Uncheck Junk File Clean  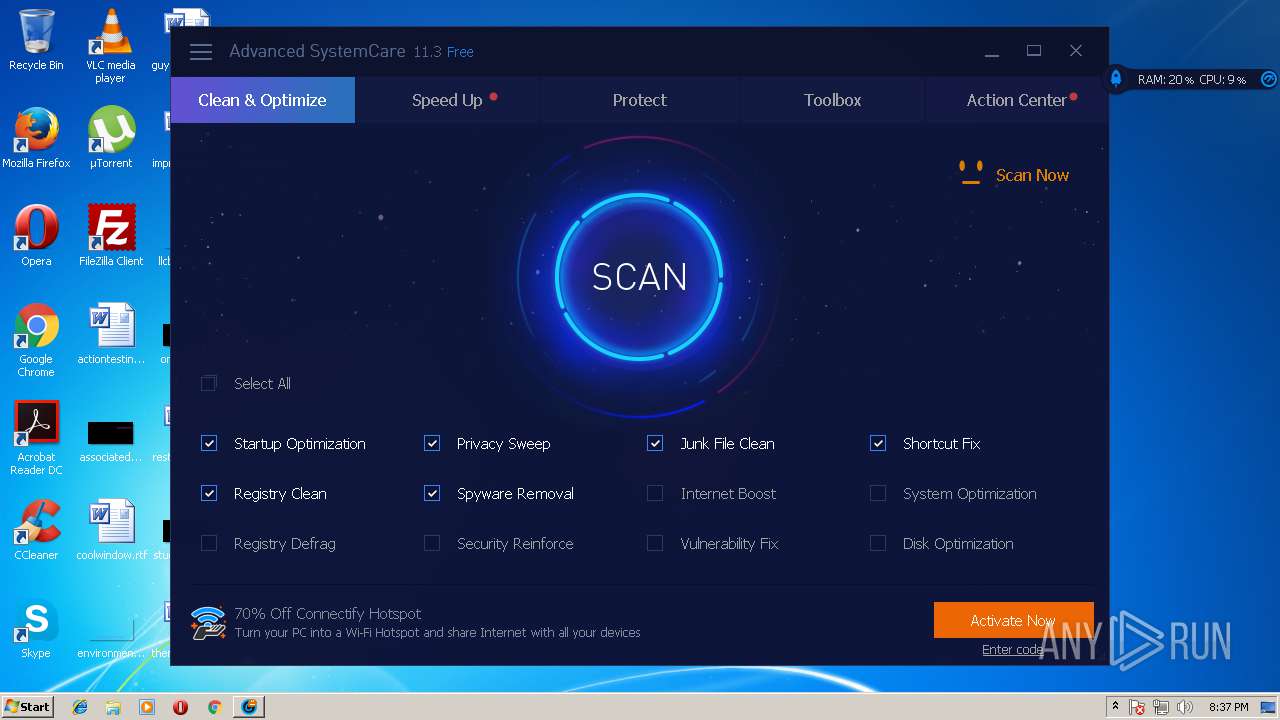click(x=655, y=443)
